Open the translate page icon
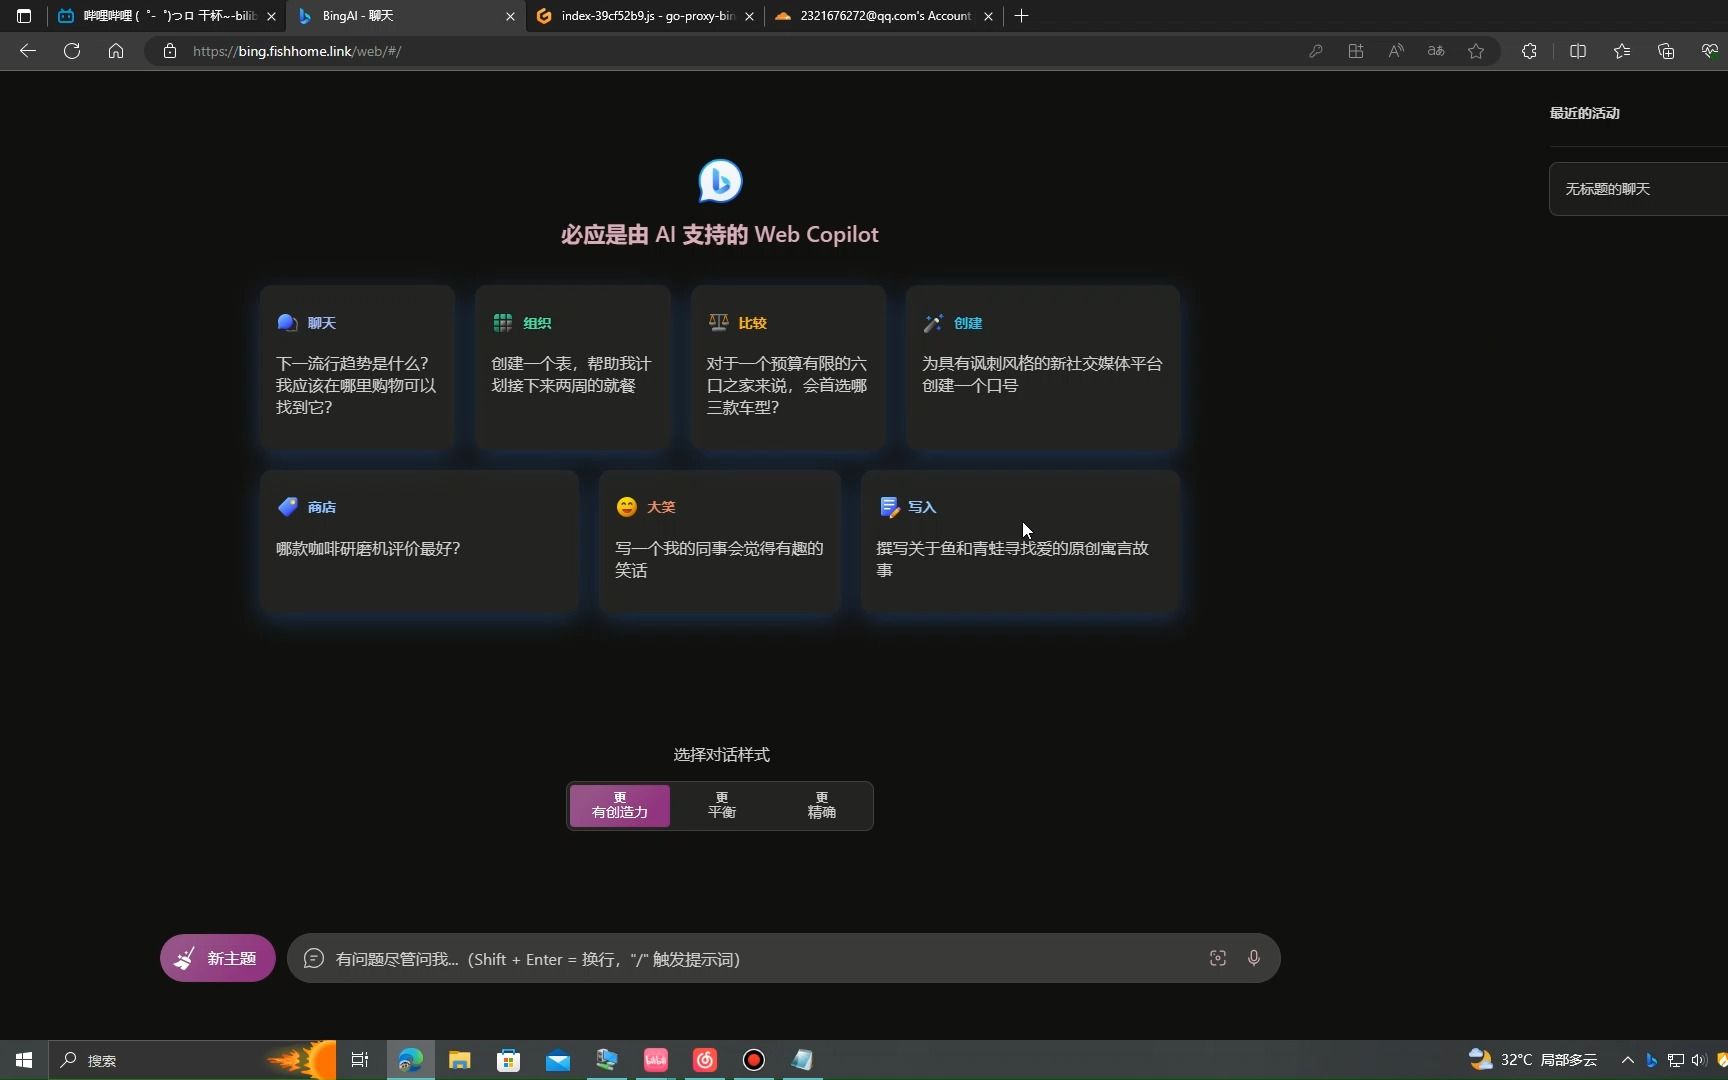 pos(1436,51)
